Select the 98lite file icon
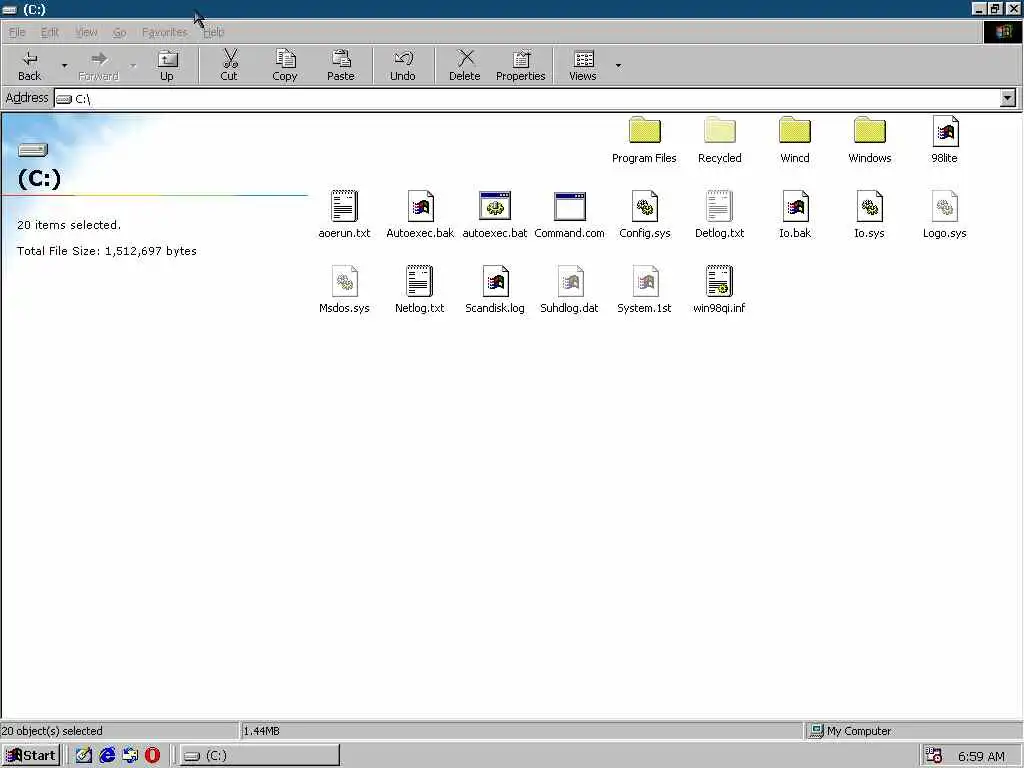1024x768 pixels. click(945, 140)
